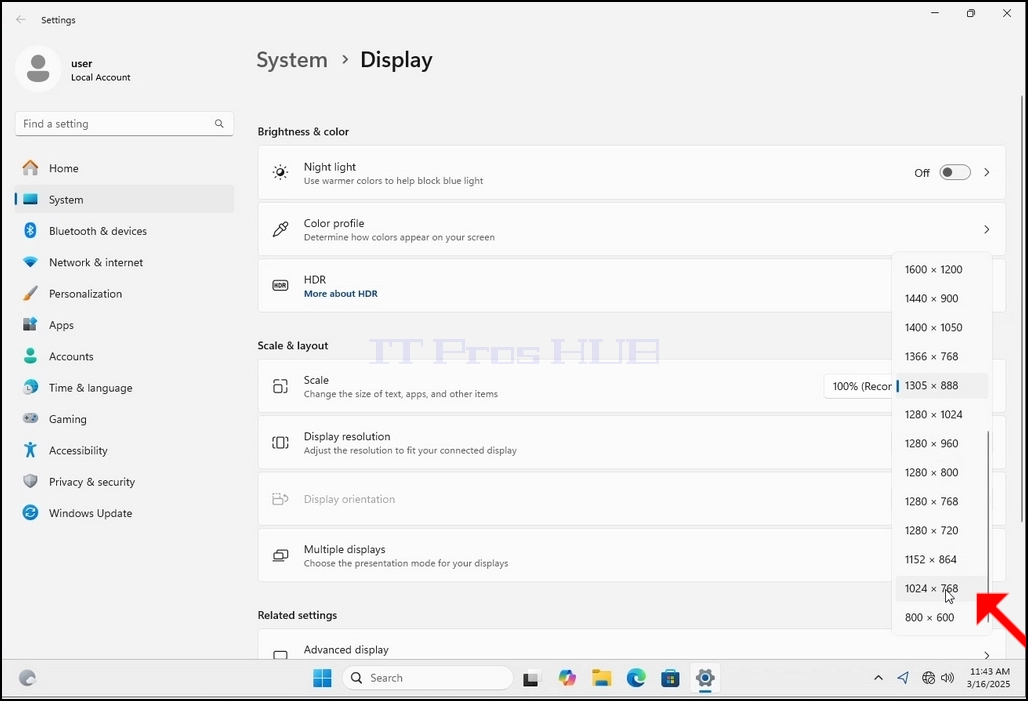
Task: Open Home in the sidebar
Action: (124, 169)
